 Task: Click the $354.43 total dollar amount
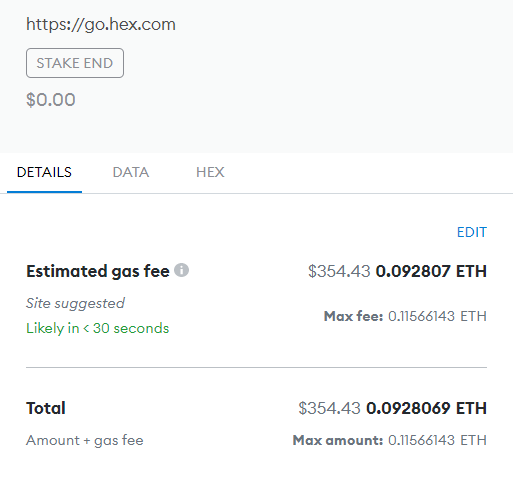click(x=329, y=408)
